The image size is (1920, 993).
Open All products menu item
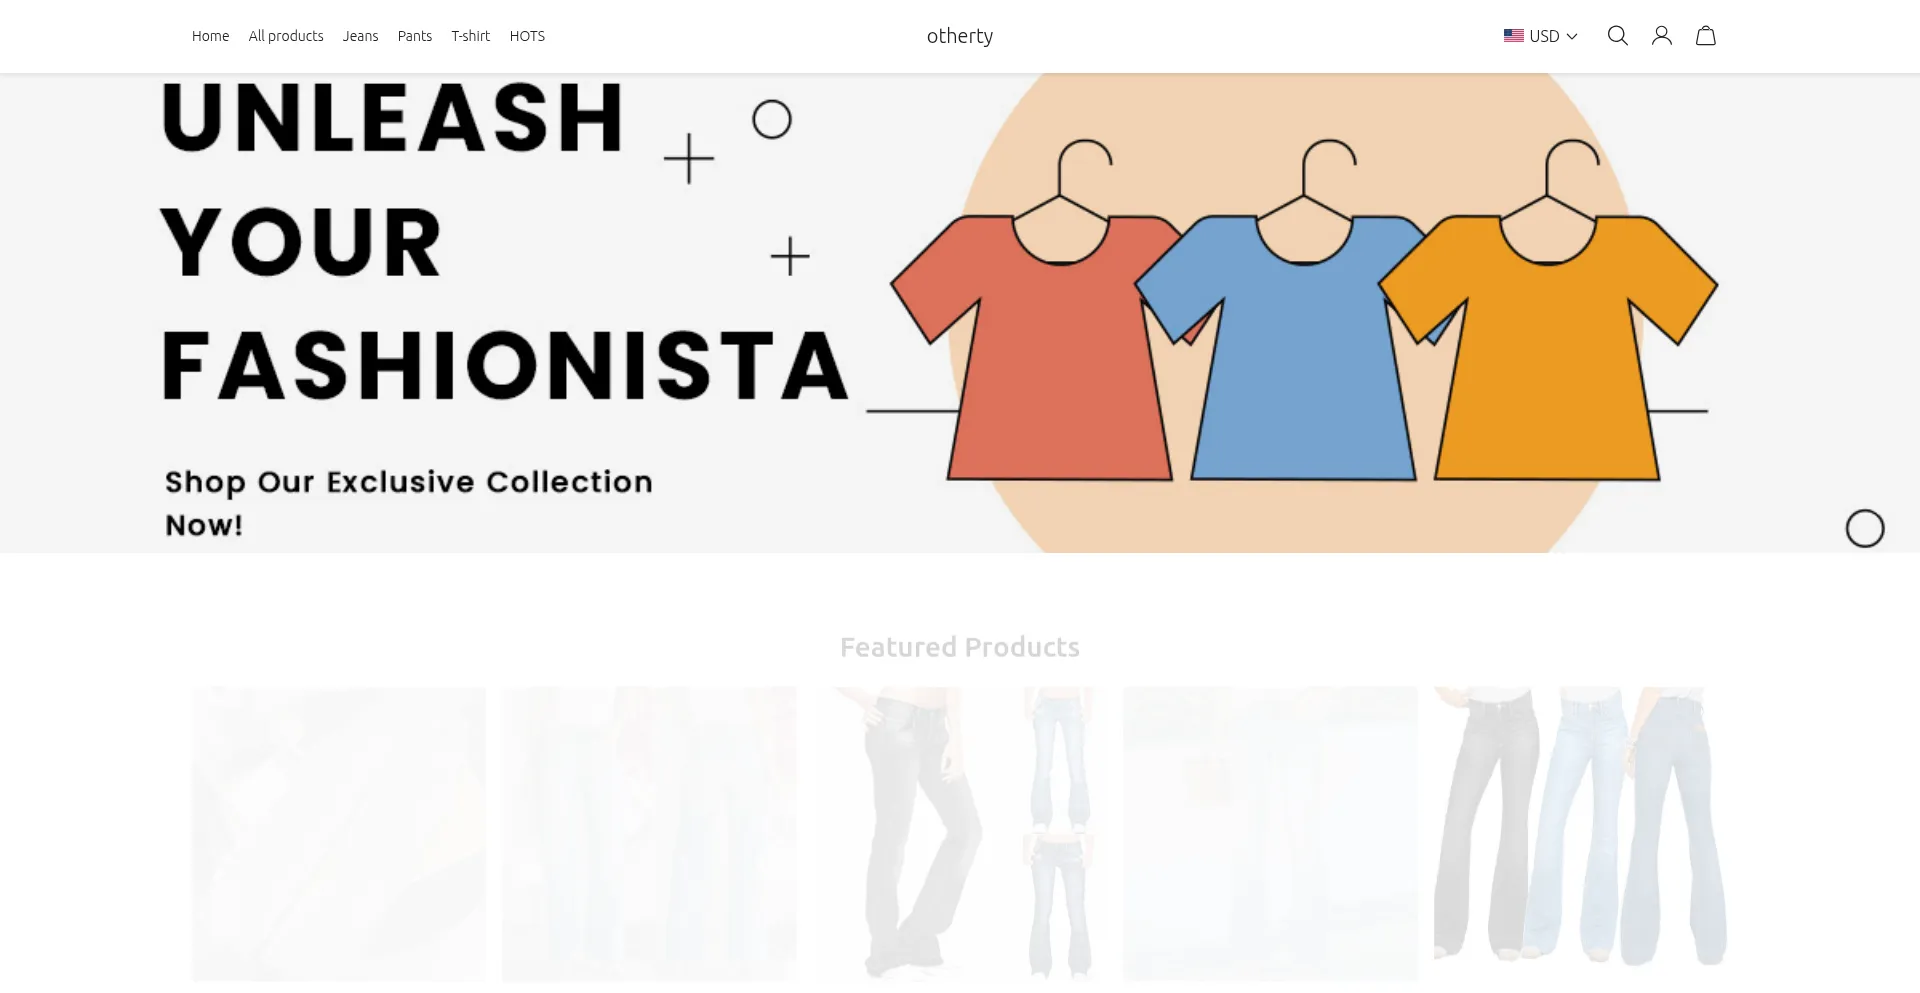pos(286,36)
